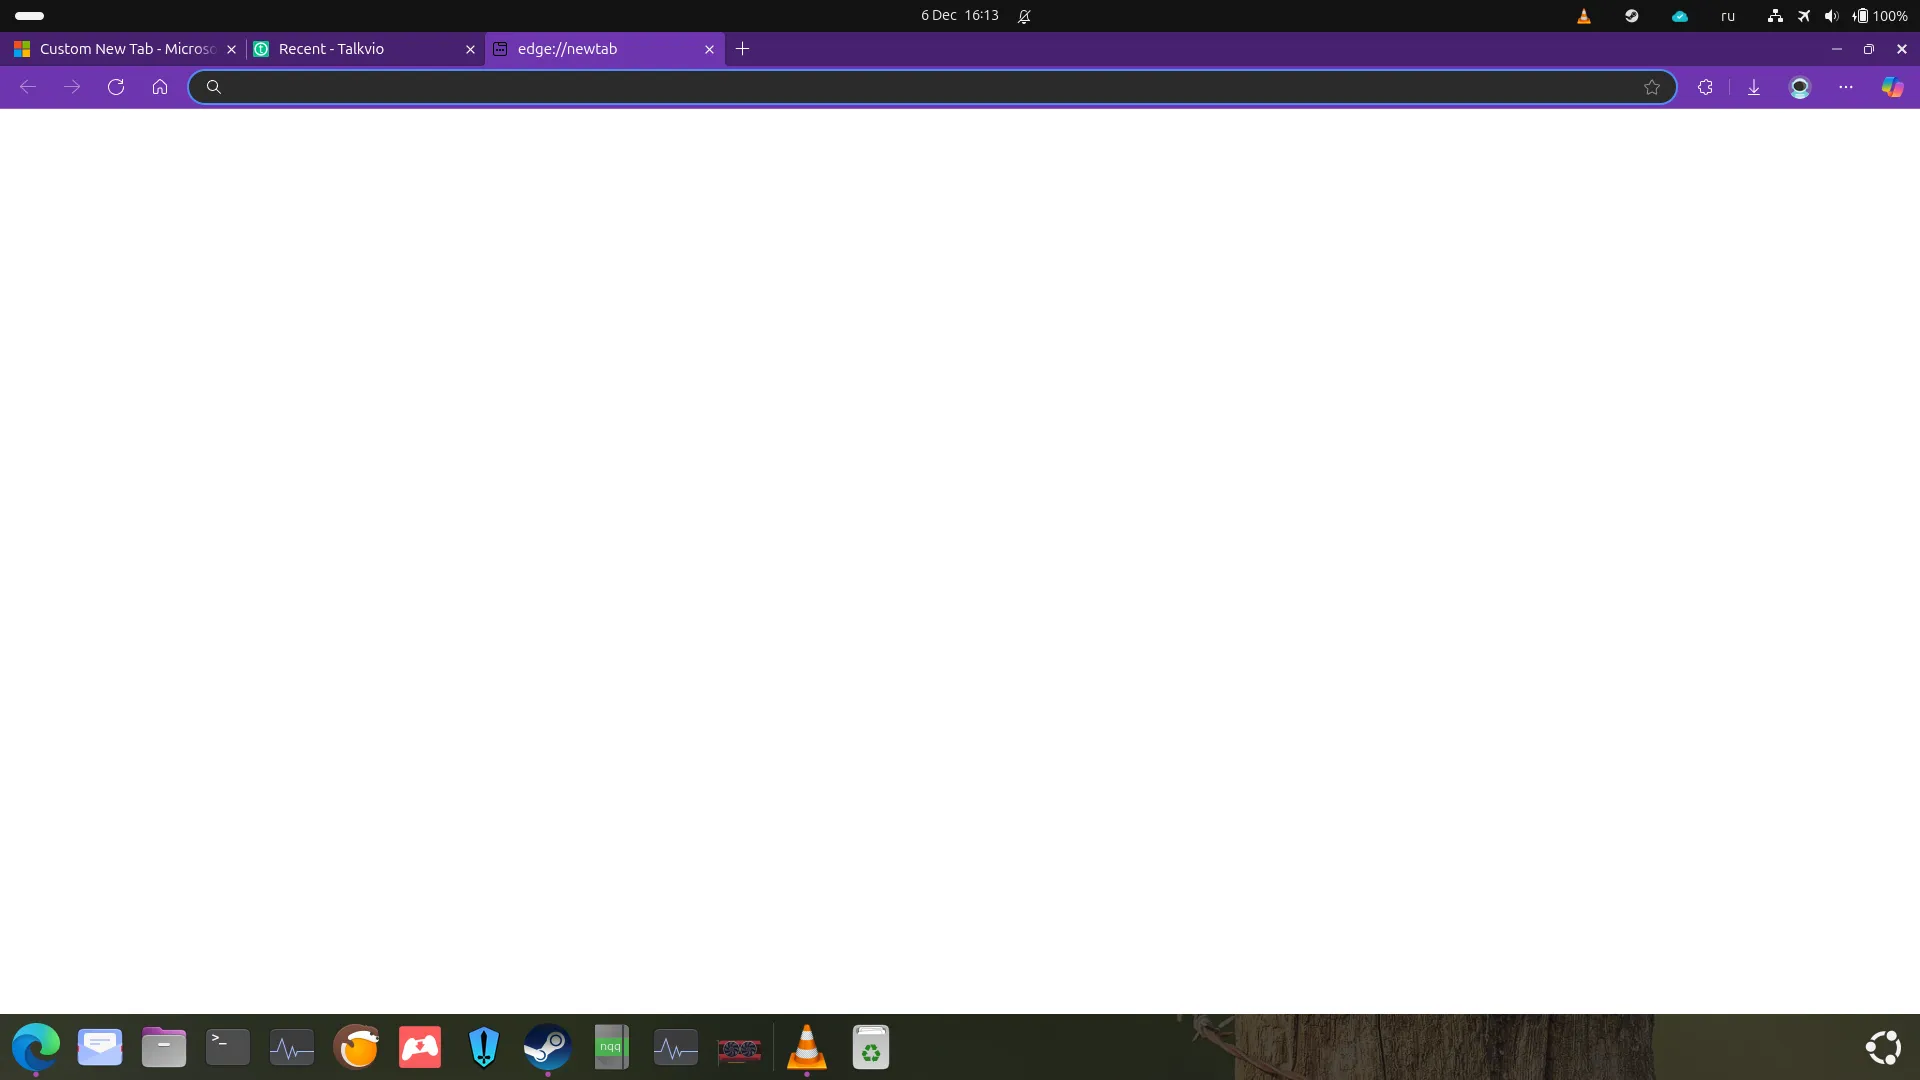
Task: Close the Recent - Talkvio tab
Action: tap(470, 49)
